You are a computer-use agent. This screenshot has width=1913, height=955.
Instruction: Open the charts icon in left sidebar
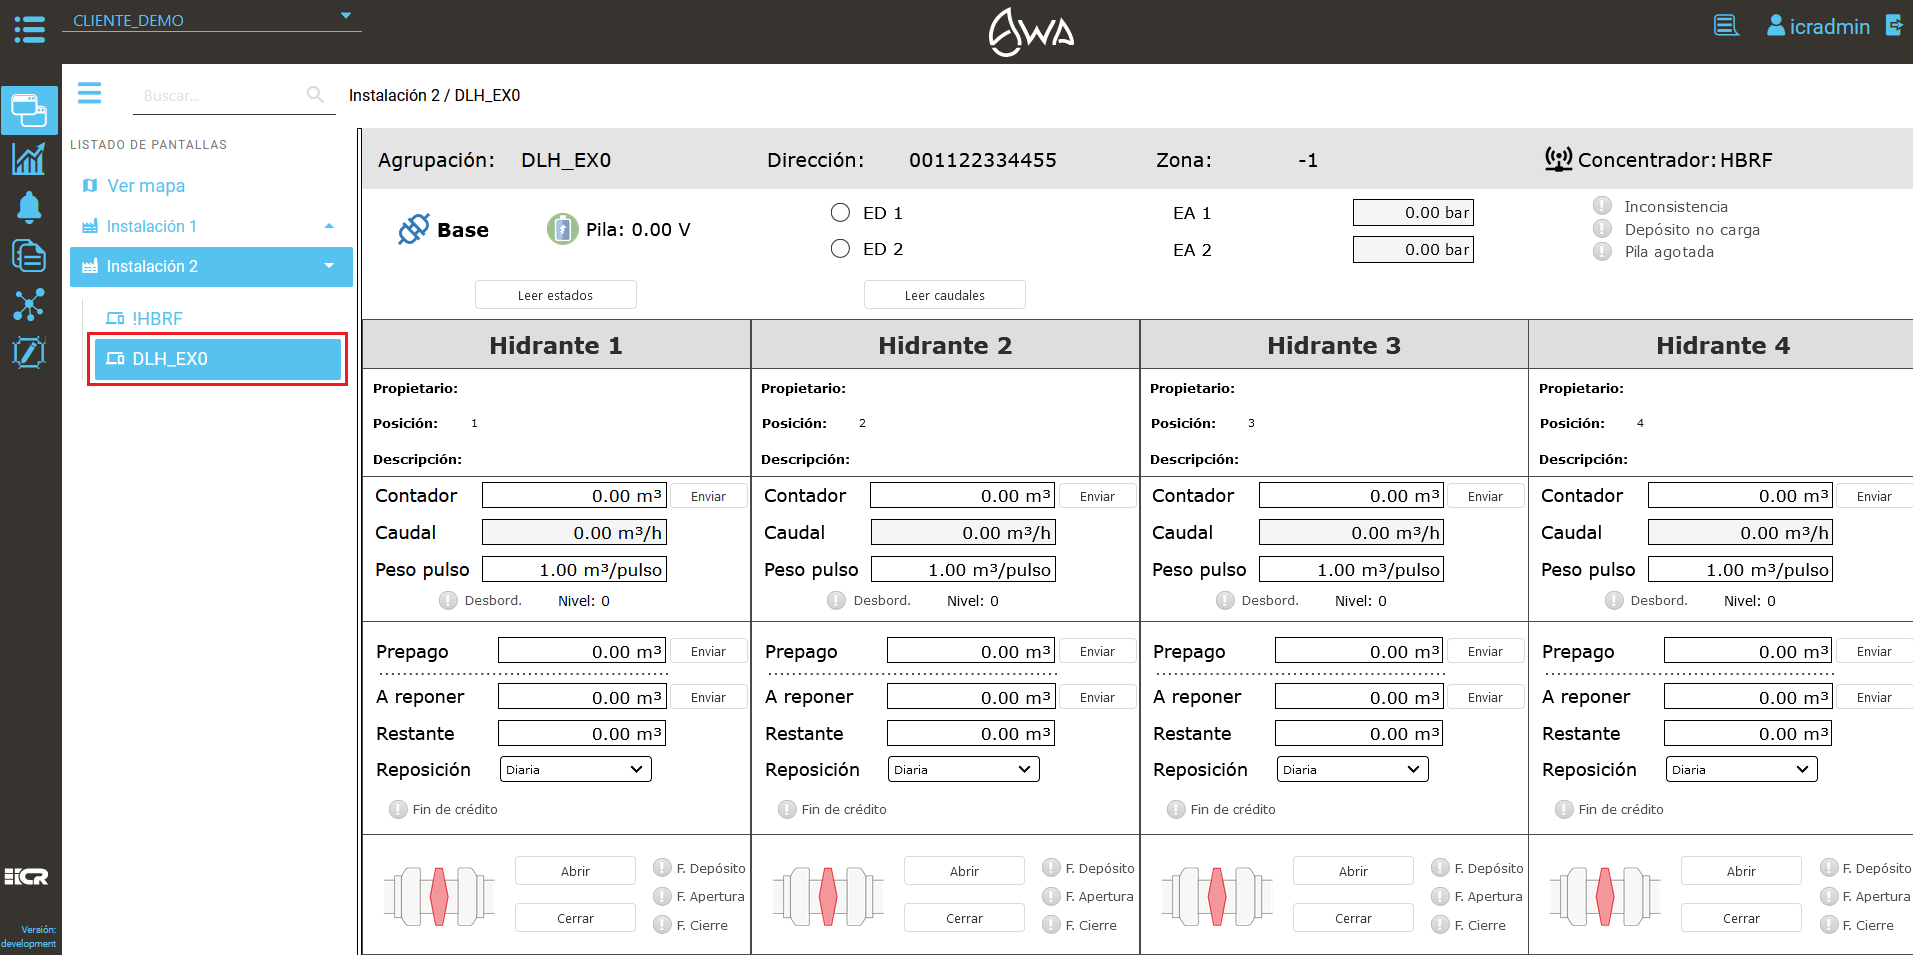(x=29, y=159)
